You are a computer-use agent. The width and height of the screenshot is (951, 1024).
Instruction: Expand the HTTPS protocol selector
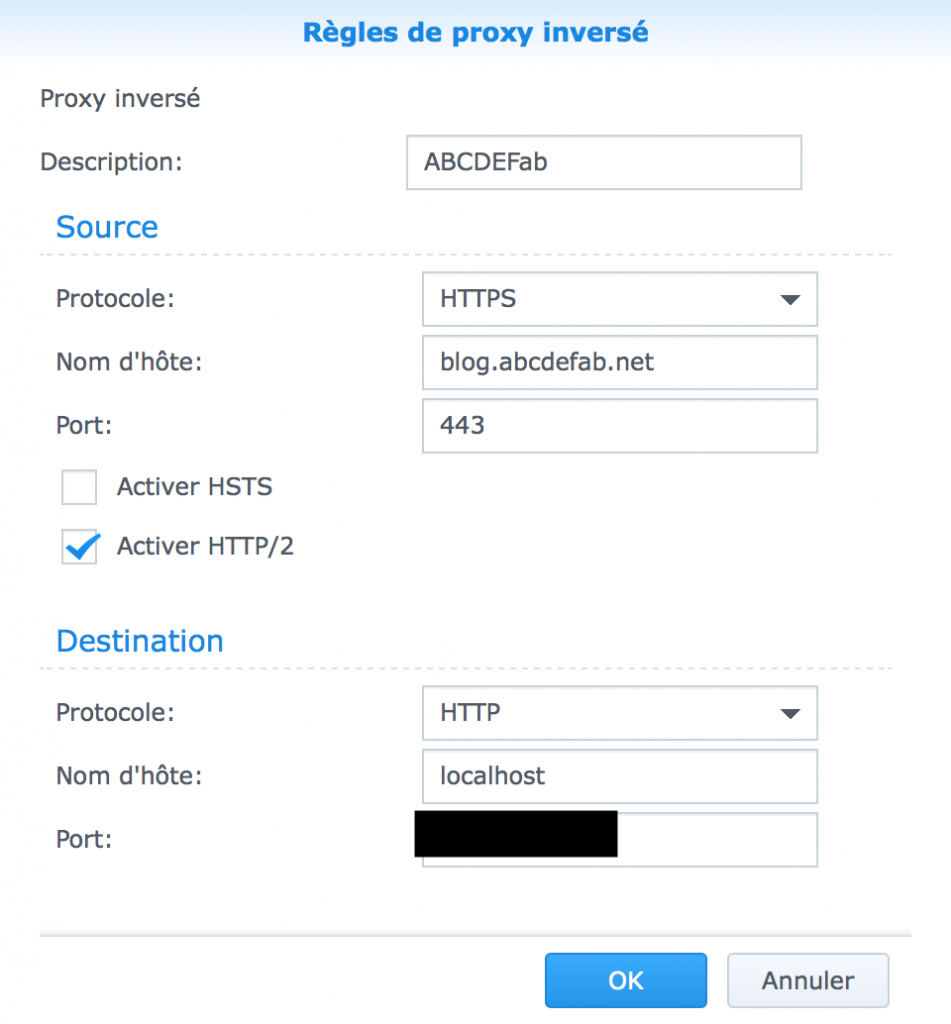click(x=789, y=299)
